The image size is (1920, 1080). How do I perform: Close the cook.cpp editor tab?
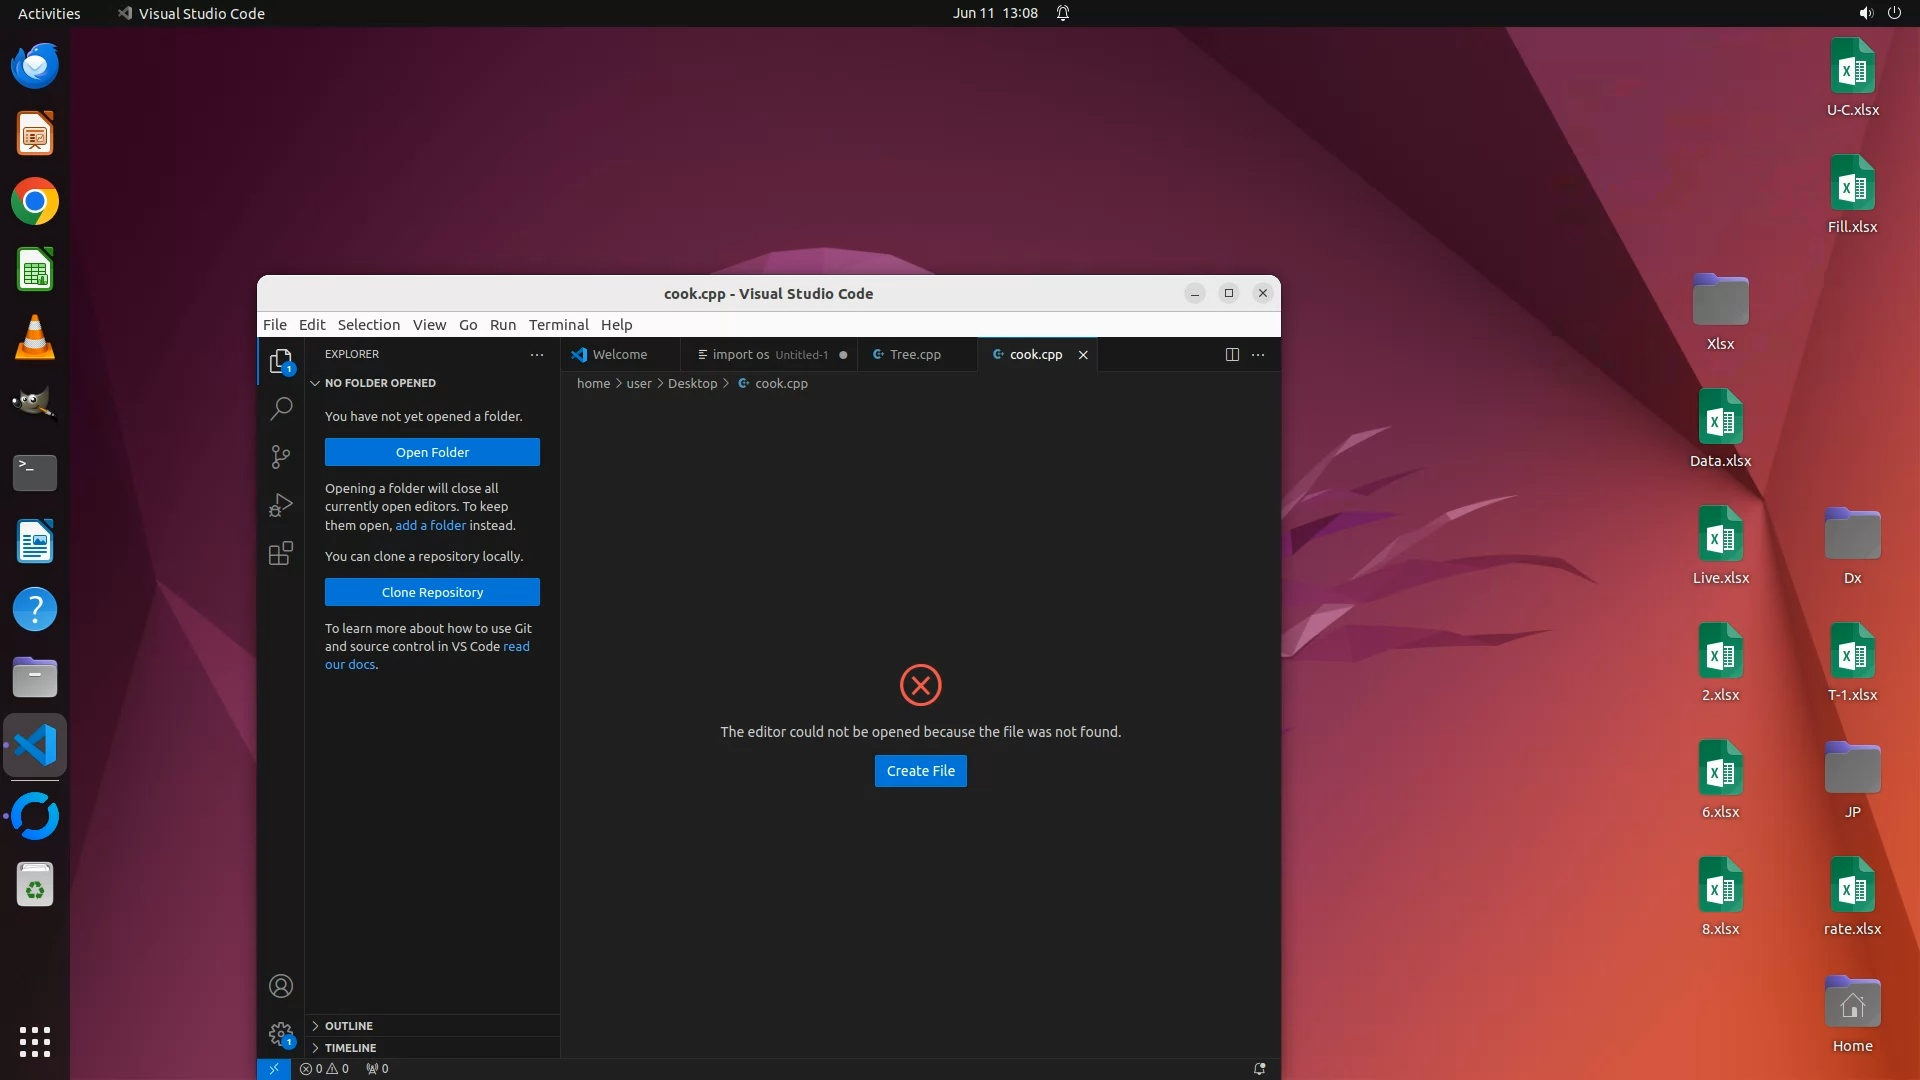point(1083,354)
